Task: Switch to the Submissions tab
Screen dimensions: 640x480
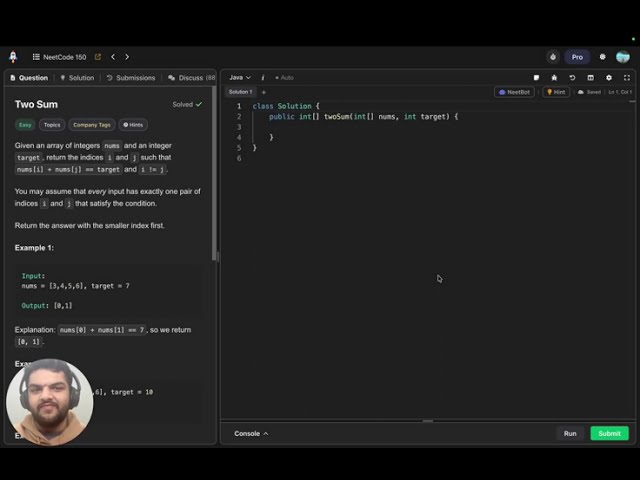Action: (131, 77)
